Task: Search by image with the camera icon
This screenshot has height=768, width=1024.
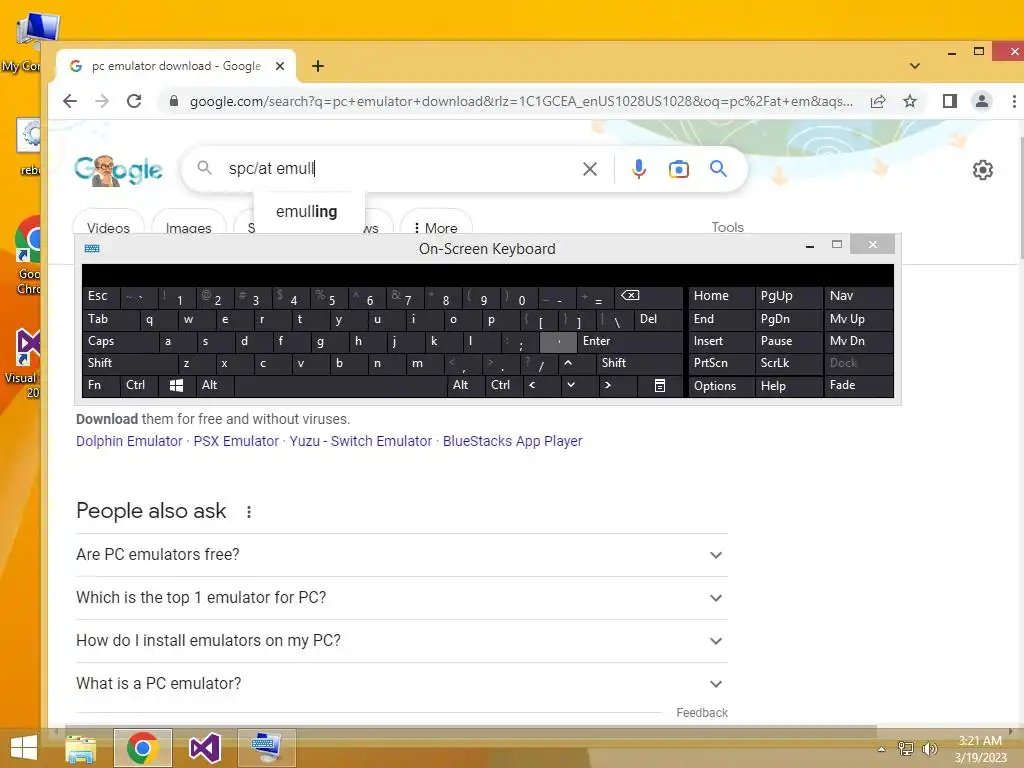Action: 679,169
